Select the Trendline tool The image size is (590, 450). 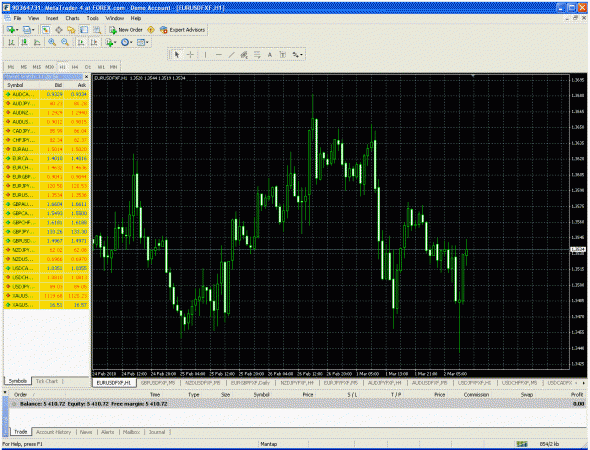click(231, 55)
